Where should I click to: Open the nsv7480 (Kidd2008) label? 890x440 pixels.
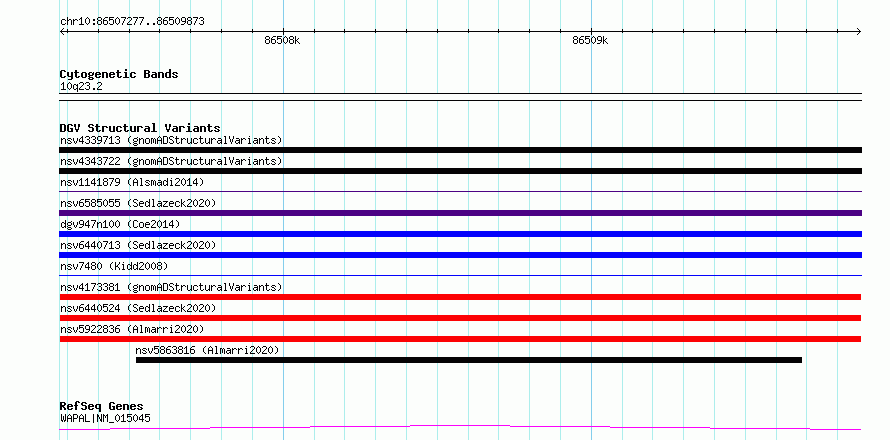(x=114, y=266)
